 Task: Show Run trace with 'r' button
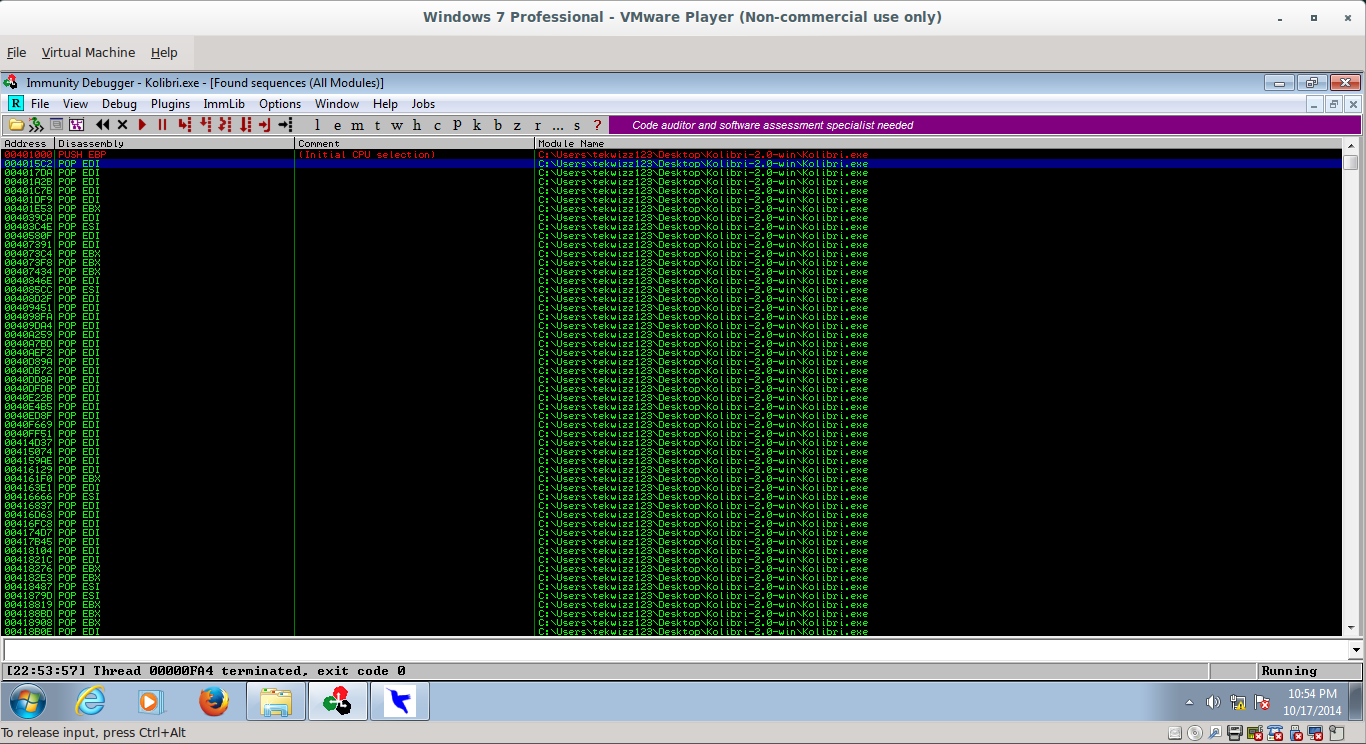[x=537, y=125]
